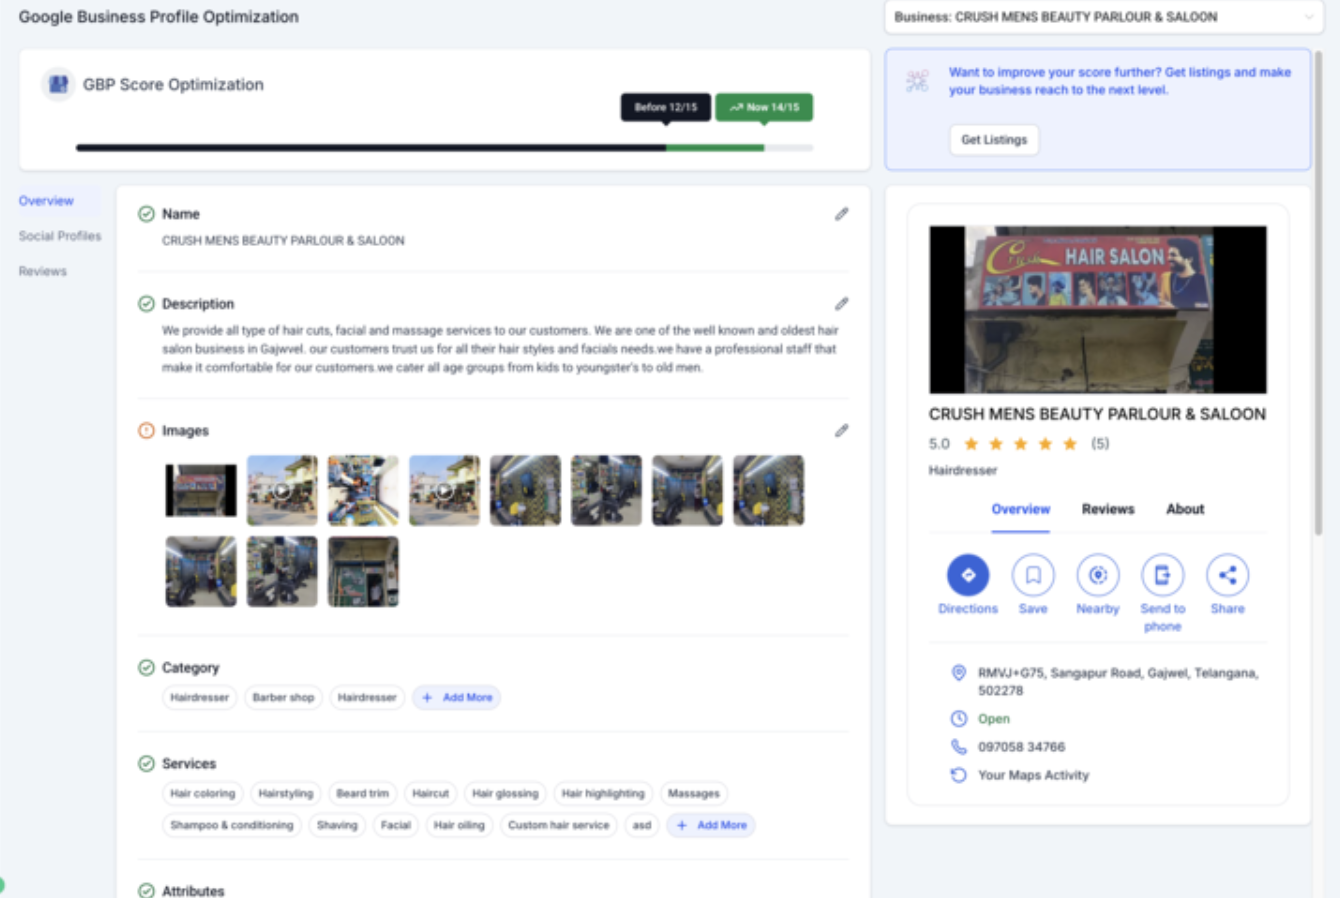The width and height of the screenshot is (1340, 898).
Task: Click the Send to phone icon
Action: pyautogui.click(x=1162, y=575)
